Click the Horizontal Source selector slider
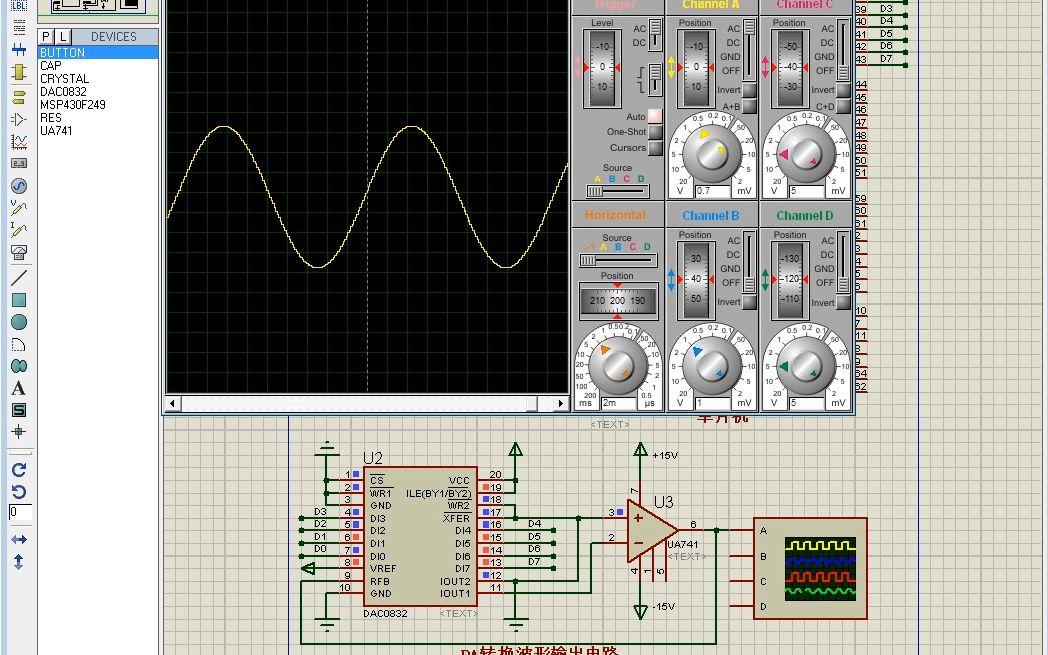1048x655 pixels. pos(618,260)
